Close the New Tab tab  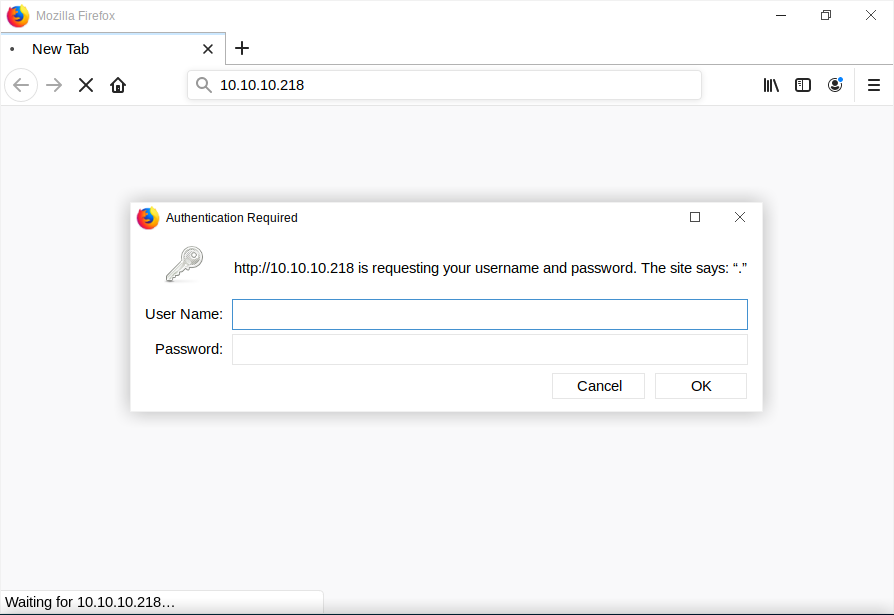[x=208, y=49]
